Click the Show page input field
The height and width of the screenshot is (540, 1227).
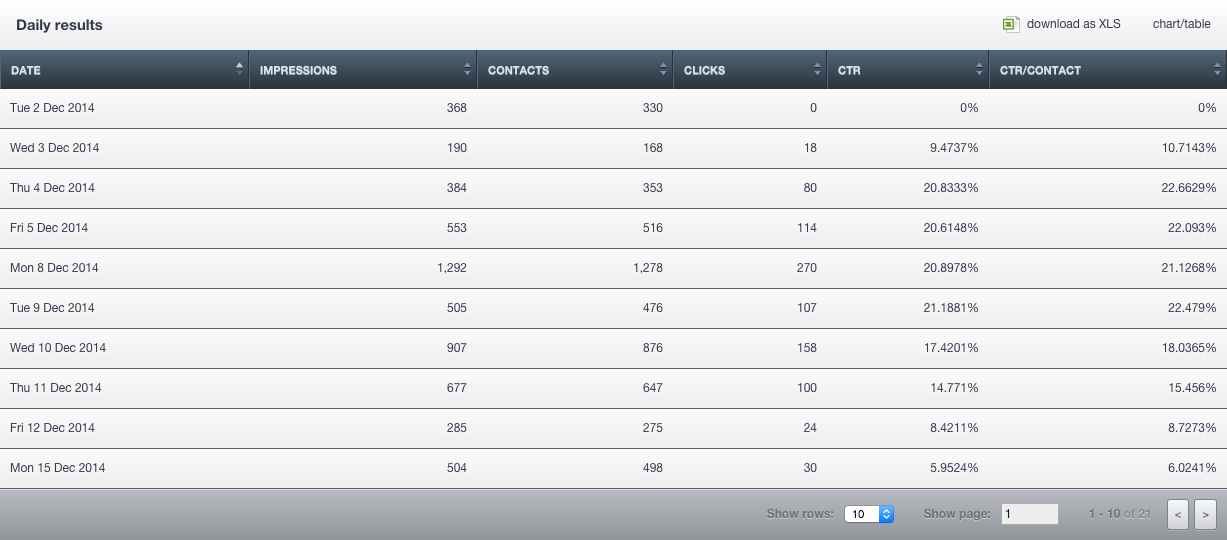pos(1029,514)
